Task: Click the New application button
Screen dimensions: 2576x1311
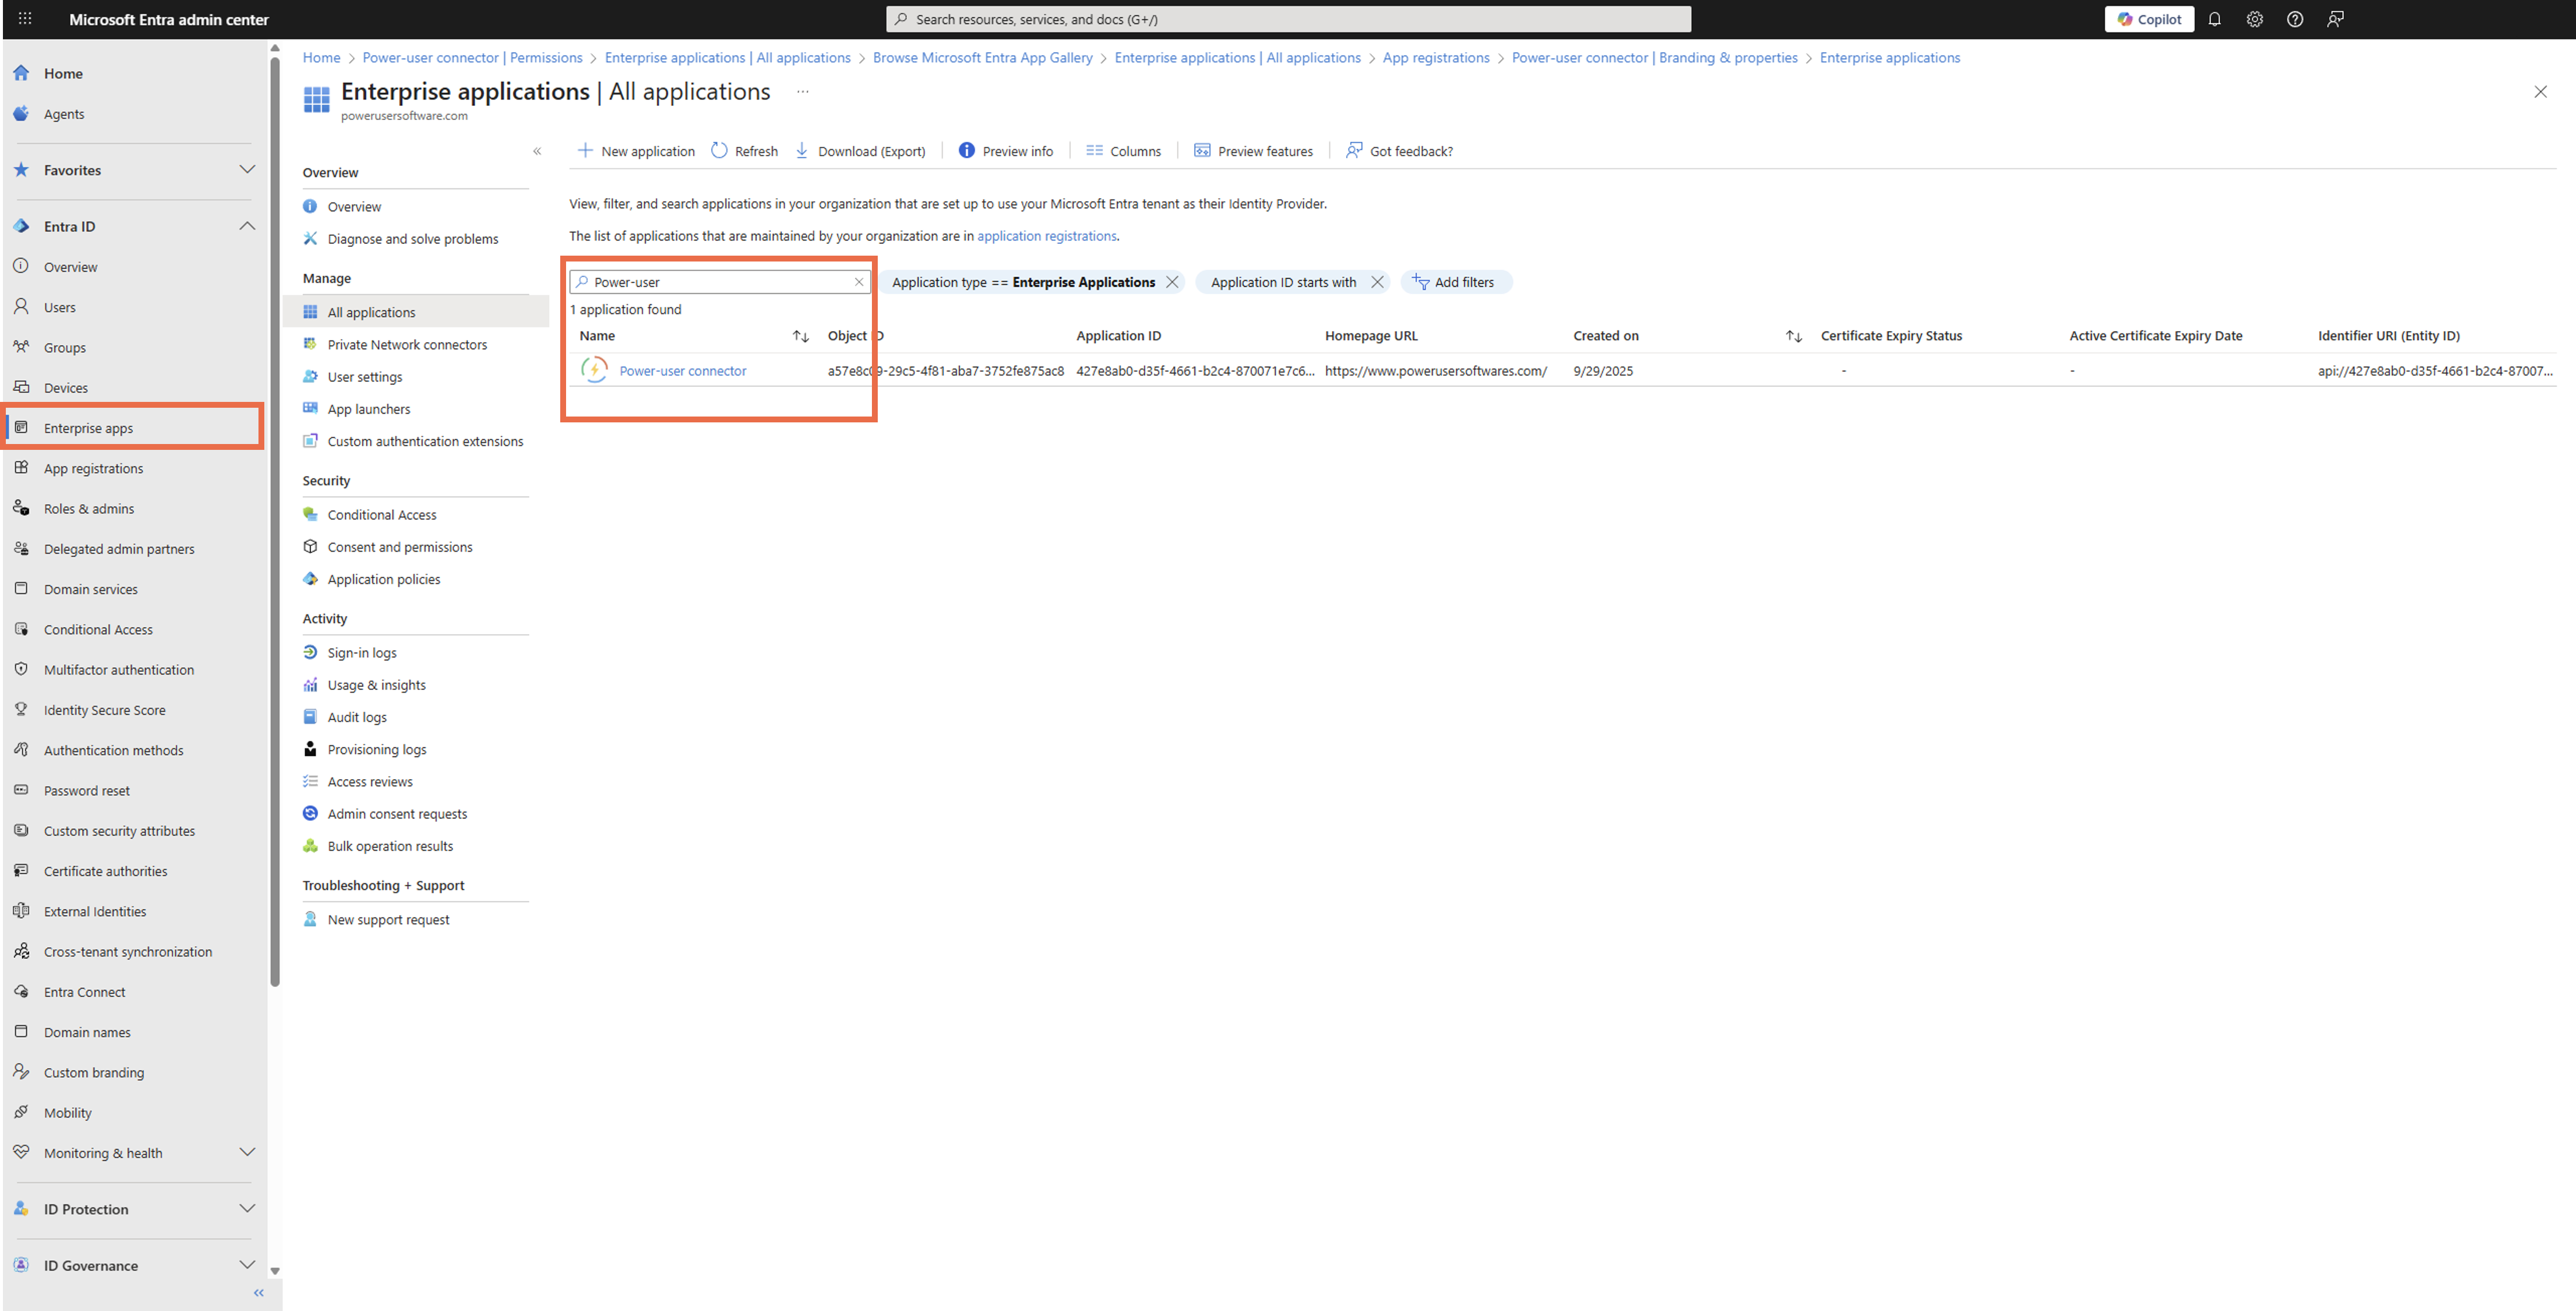Action: coord(636,151)
